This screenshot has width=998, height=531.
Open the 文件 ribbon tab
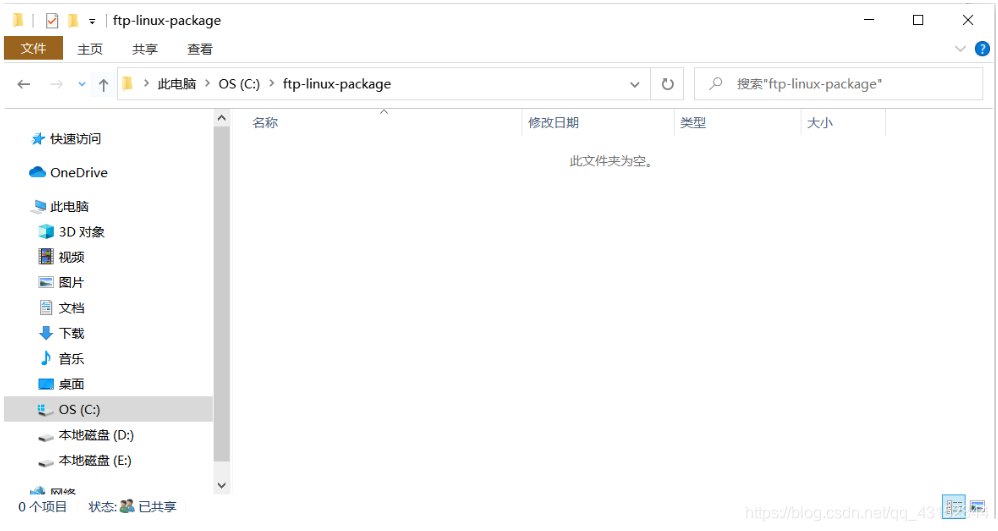33,48
